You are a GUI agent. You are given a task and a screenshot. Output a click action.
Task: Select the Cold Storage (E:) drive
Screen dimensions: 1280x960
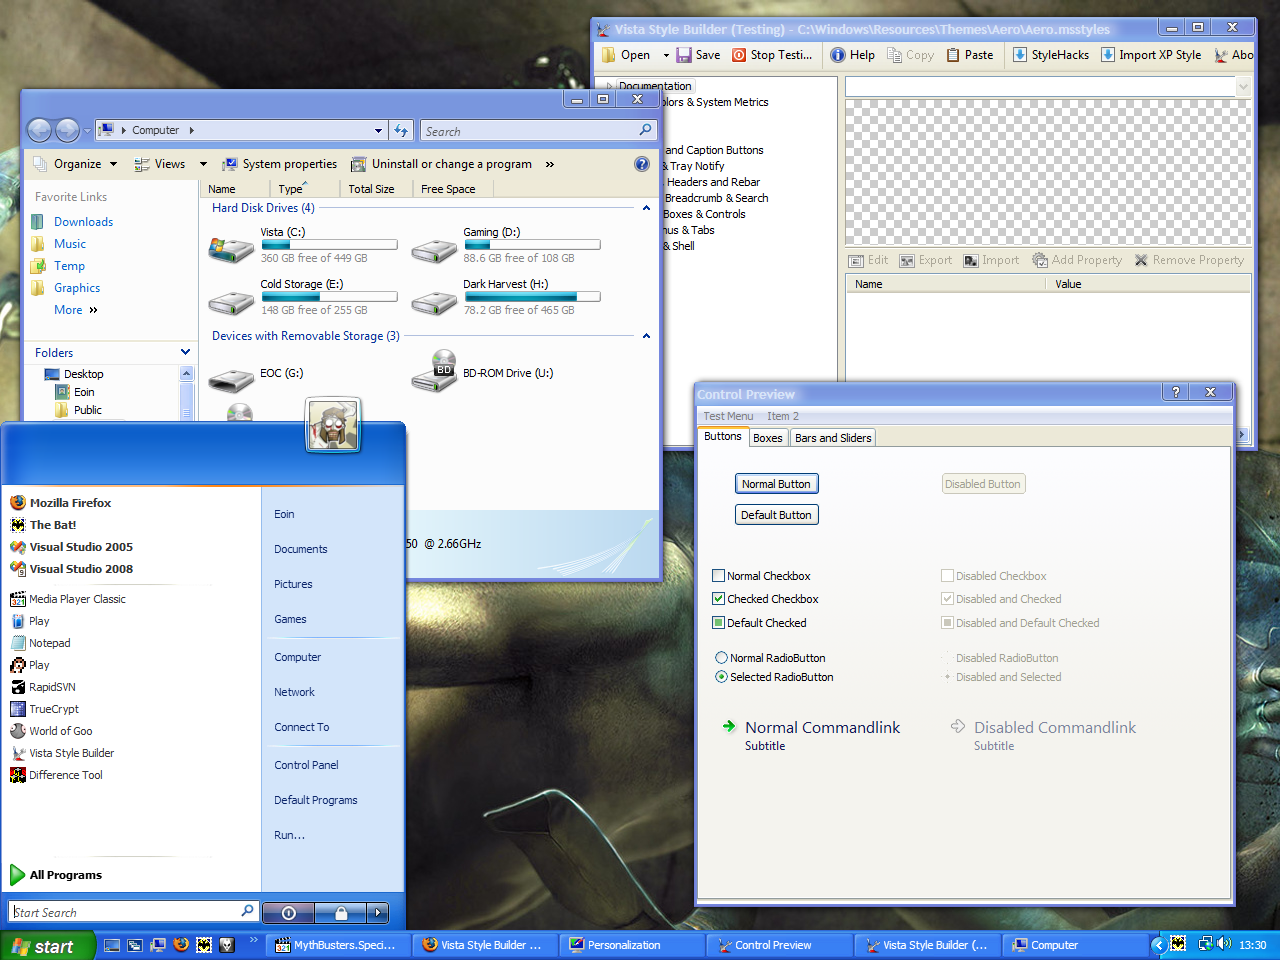coord(302,297)
